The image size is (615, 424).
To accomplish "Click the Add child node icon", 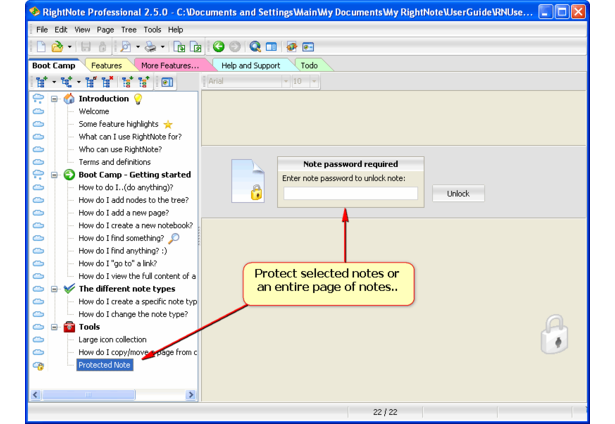I will (66, 82).
